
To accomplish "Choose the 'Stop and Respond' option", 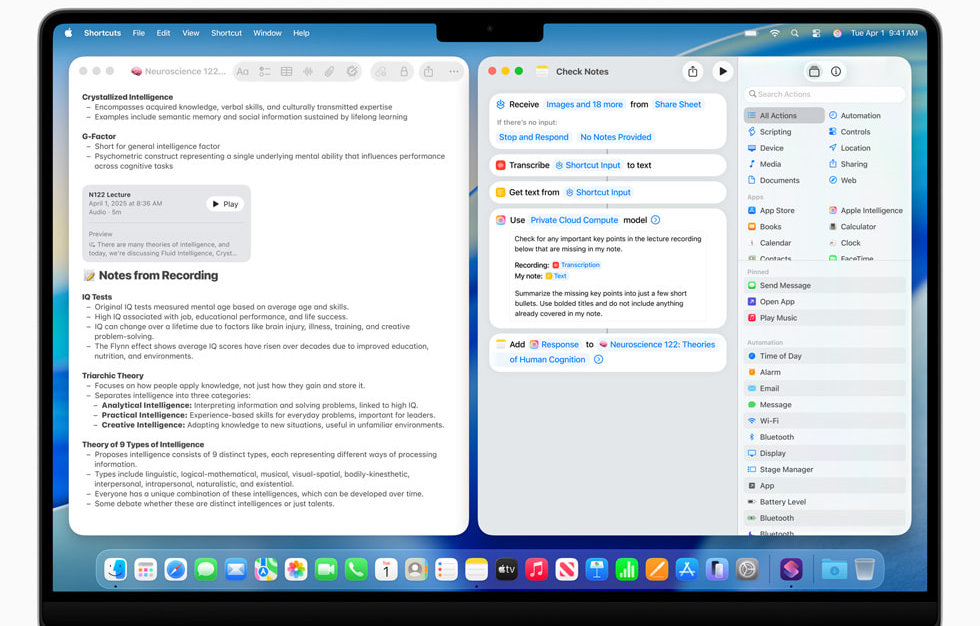I will pyautogui.click(x=533, y=137).
